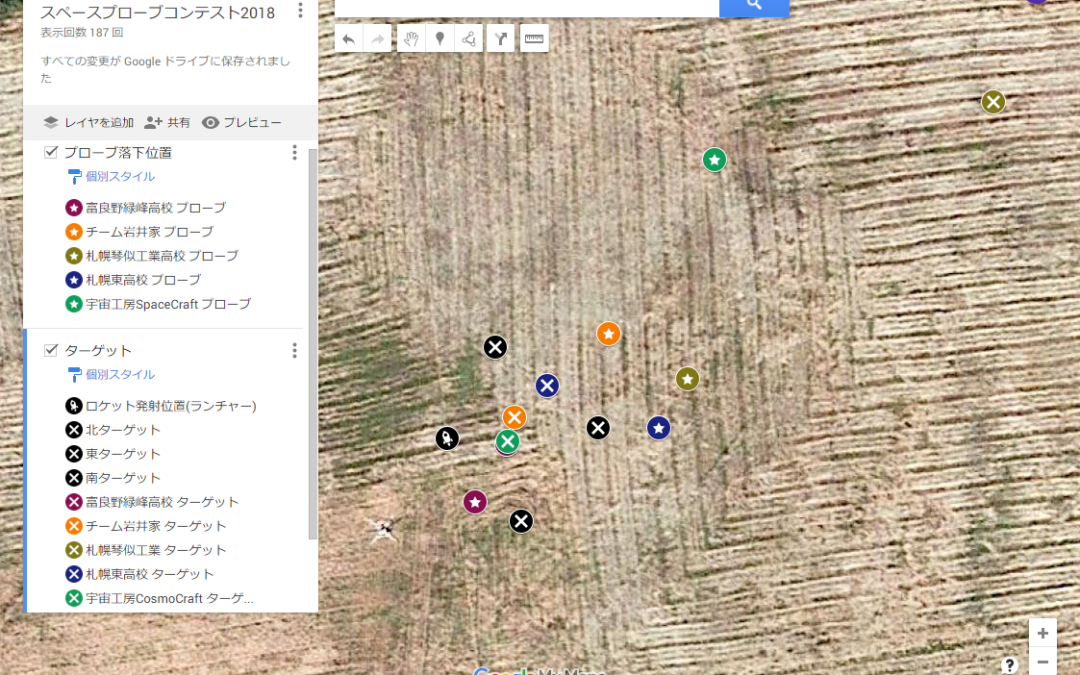Toggle the ターゲット layer checkbox

(x=51, y=350)
